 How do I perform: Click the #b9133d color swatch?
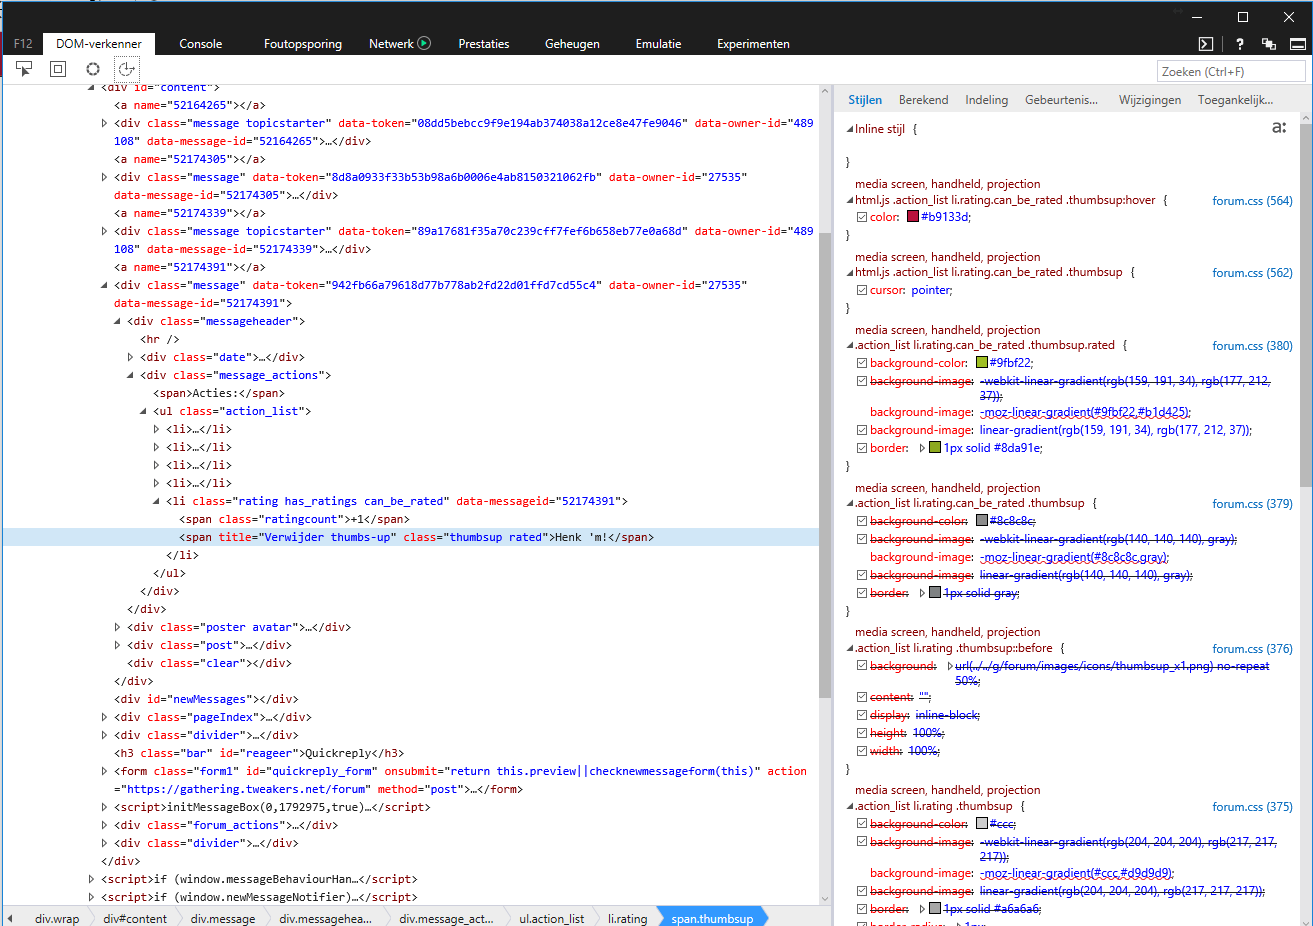[x=913, y=217]
